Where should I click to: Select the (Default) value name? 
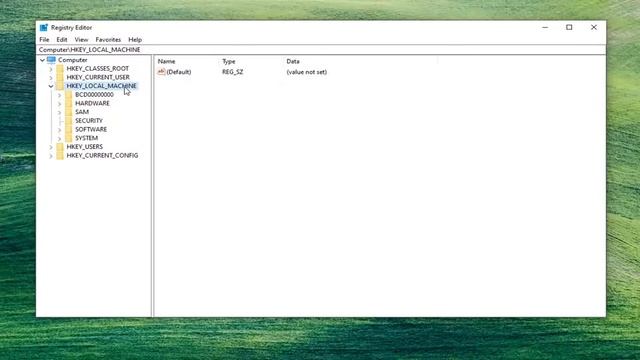click(179, 72)
